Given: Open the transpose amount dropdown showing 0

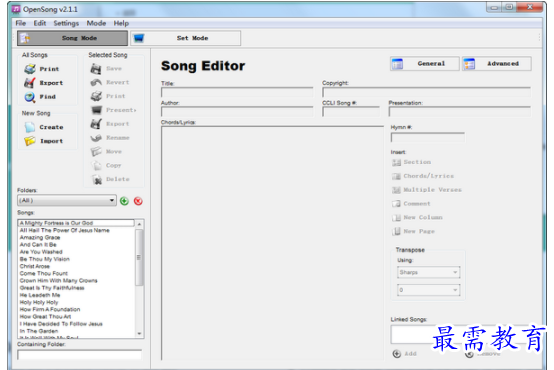Looking at the screenshot, I should (x=429, y=290).
